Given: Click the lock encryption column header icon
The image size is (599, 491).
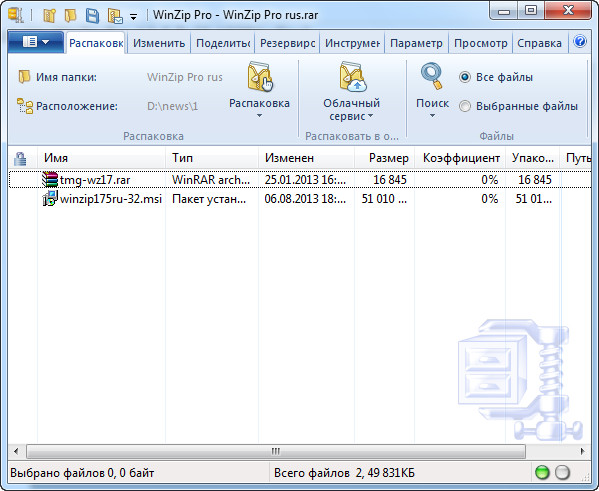Looking at the screenshot, I should point(20,158).
